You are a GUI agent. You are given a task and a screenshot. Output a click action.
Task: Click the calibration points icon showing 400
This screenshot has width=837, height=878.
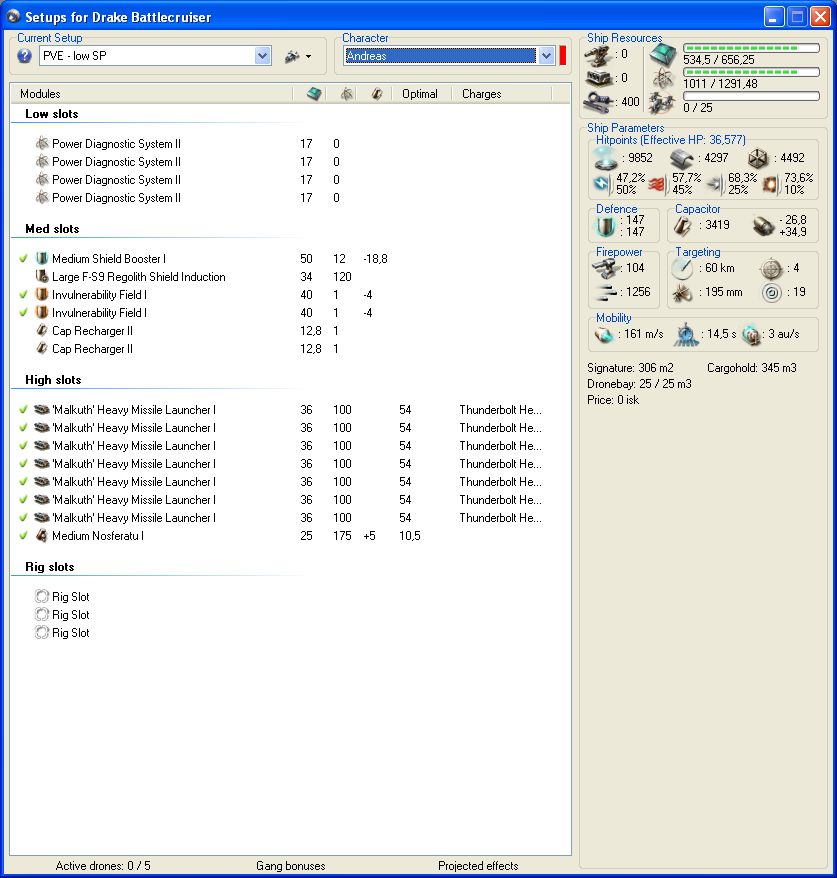coord(600,102)
